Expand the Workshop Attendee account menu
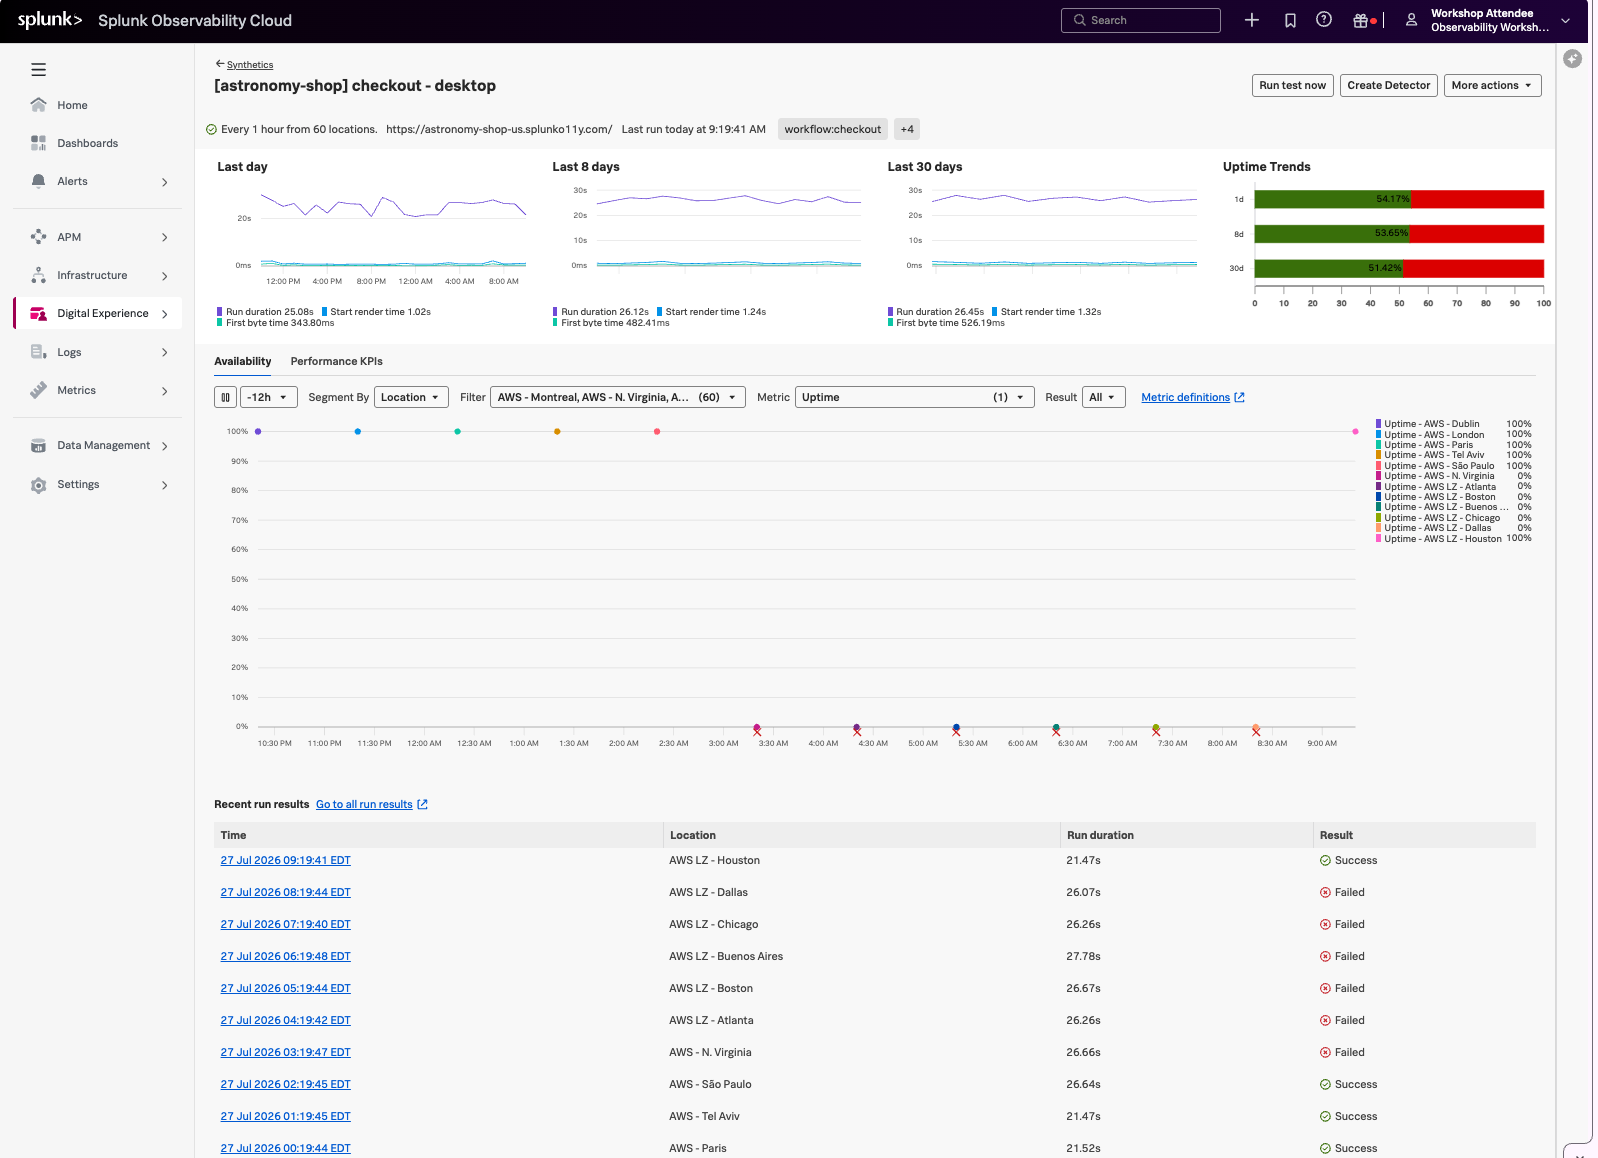Image resolution: width=1598 pixels, height=1158 pixels. coord(1566,20)
